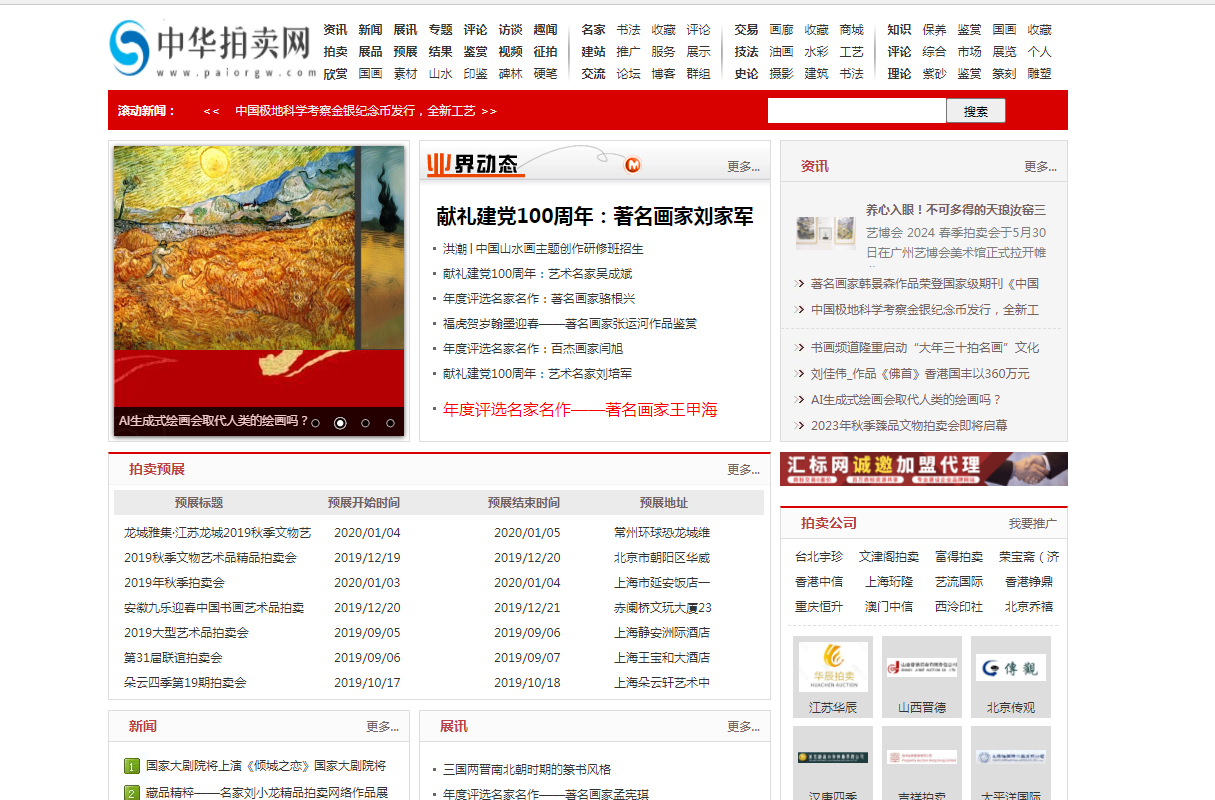
Task: Open preview 安徽九乐迎春中国书画艺术品拍卖
Action: (214, 608)
